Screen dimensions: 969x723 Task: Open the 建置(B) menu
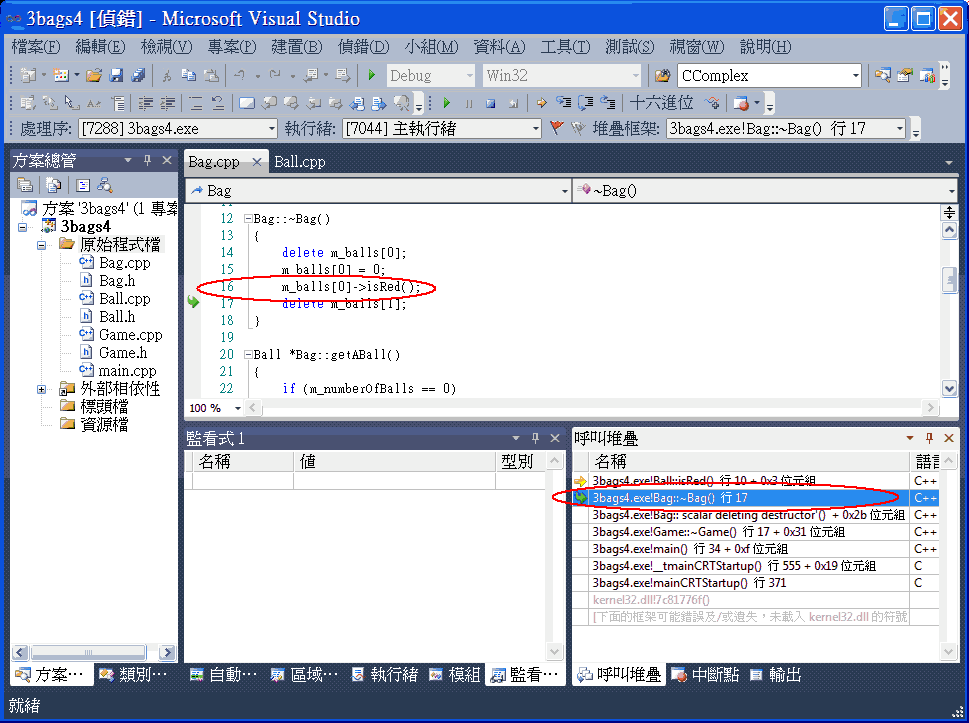pyautogui.click(x=297, y=47)
